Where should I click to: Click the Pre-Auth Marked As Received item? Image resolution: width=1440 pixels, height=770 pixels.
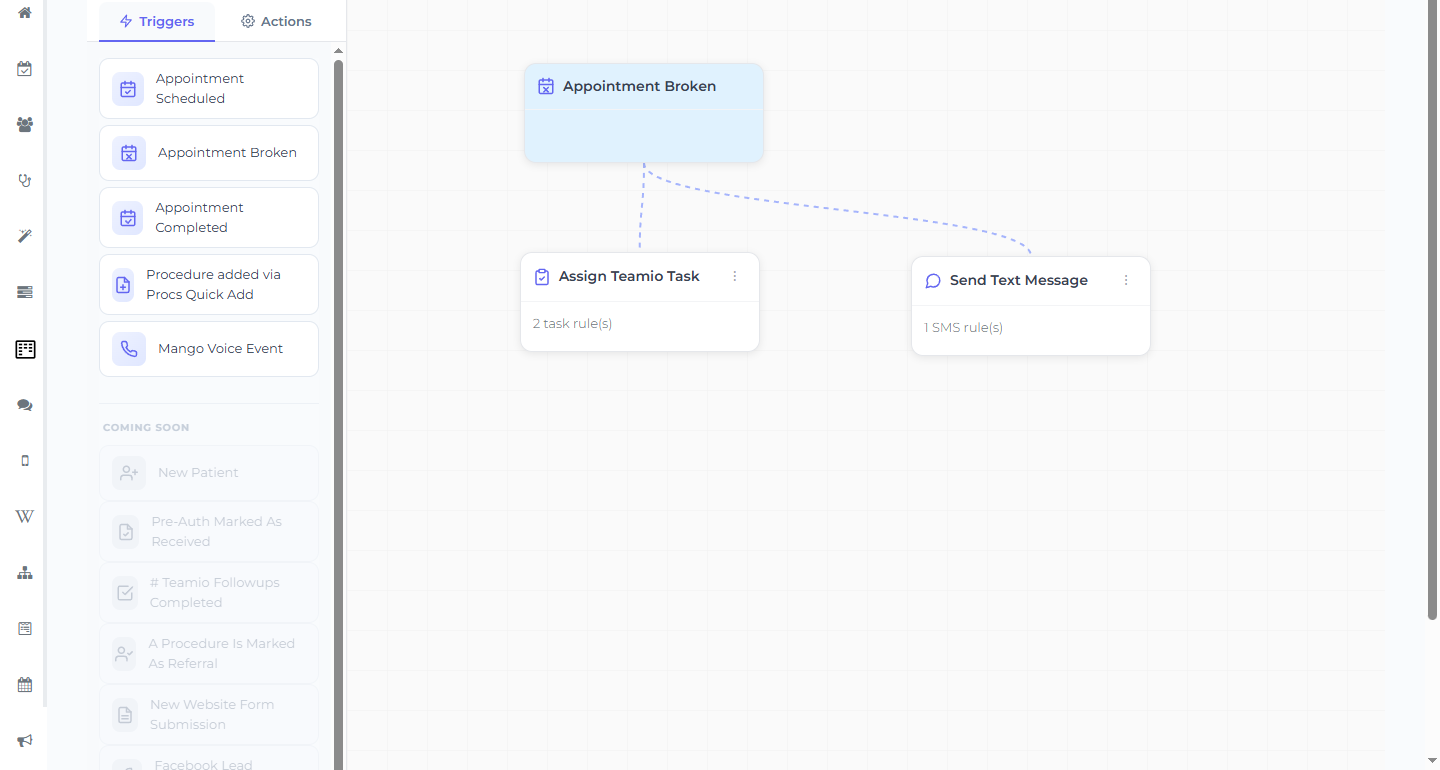209,532
